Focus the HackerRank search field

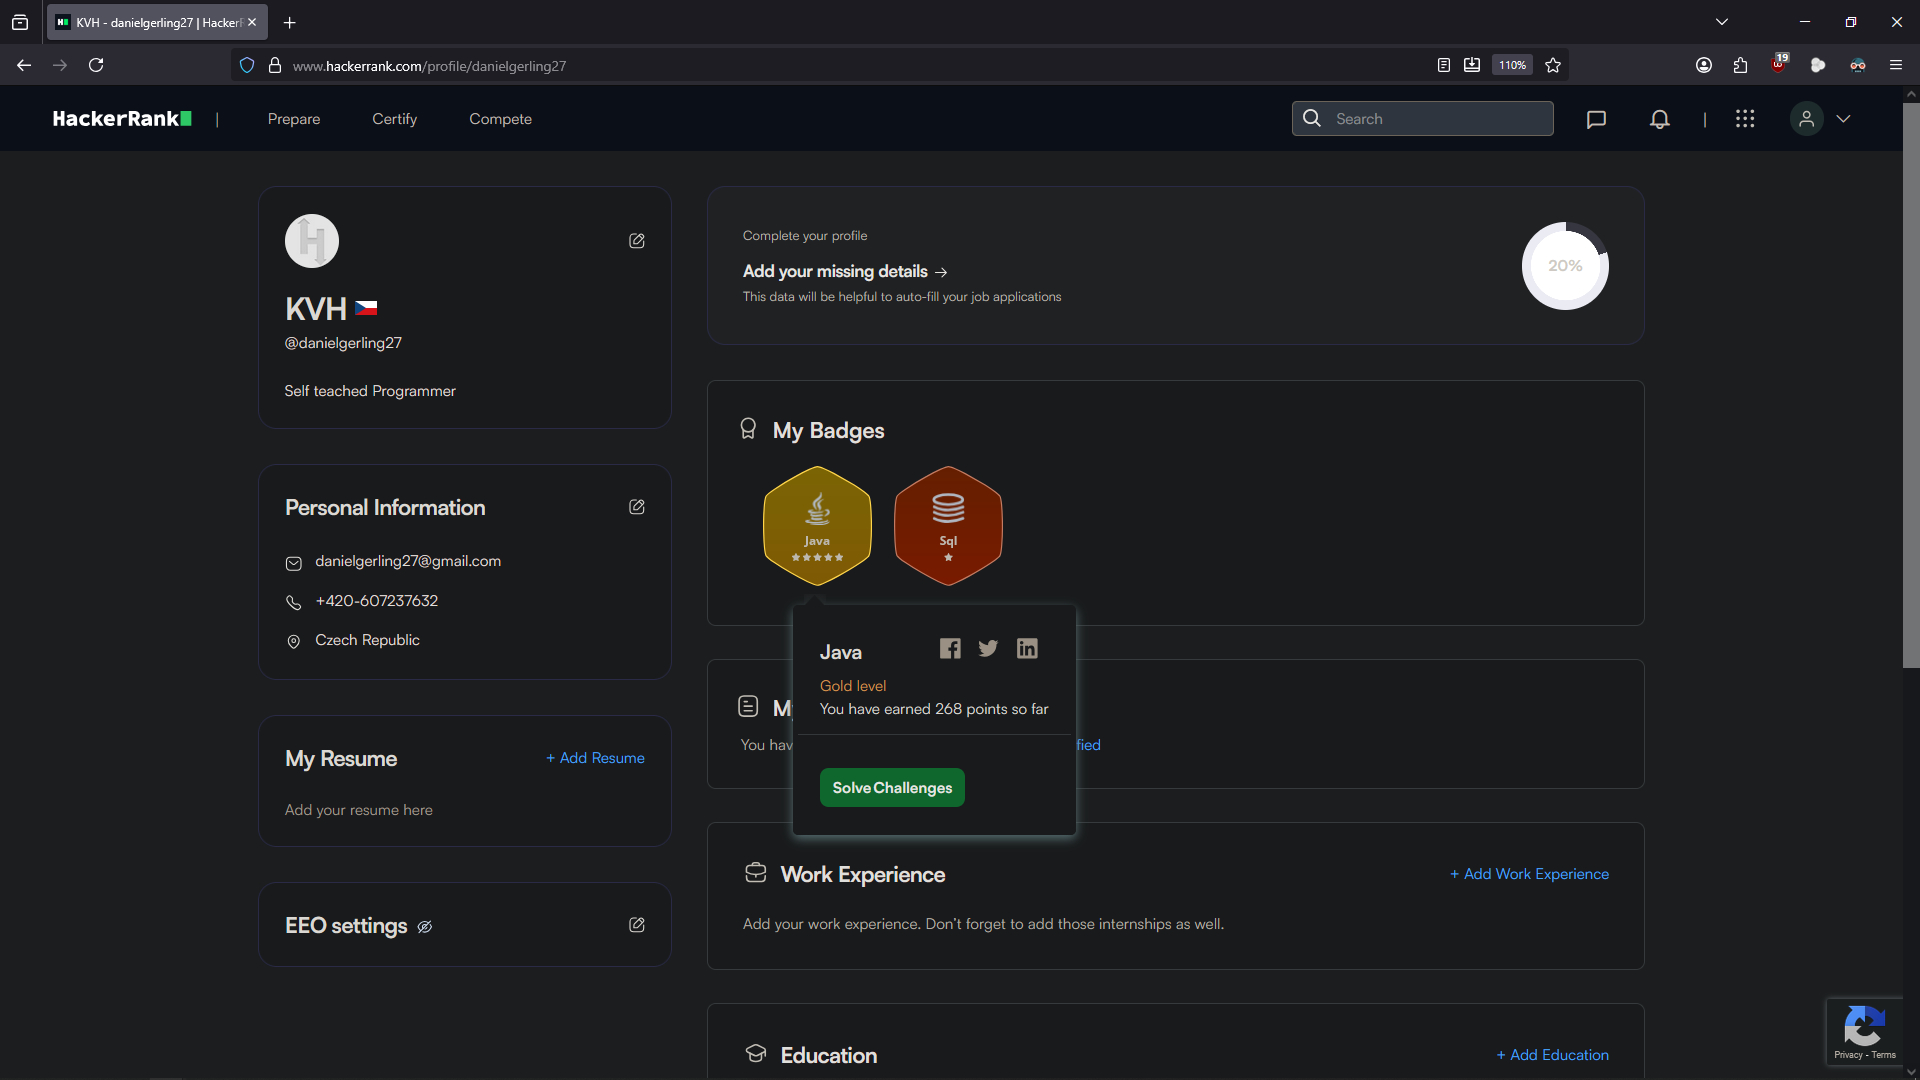(1435, 119)
